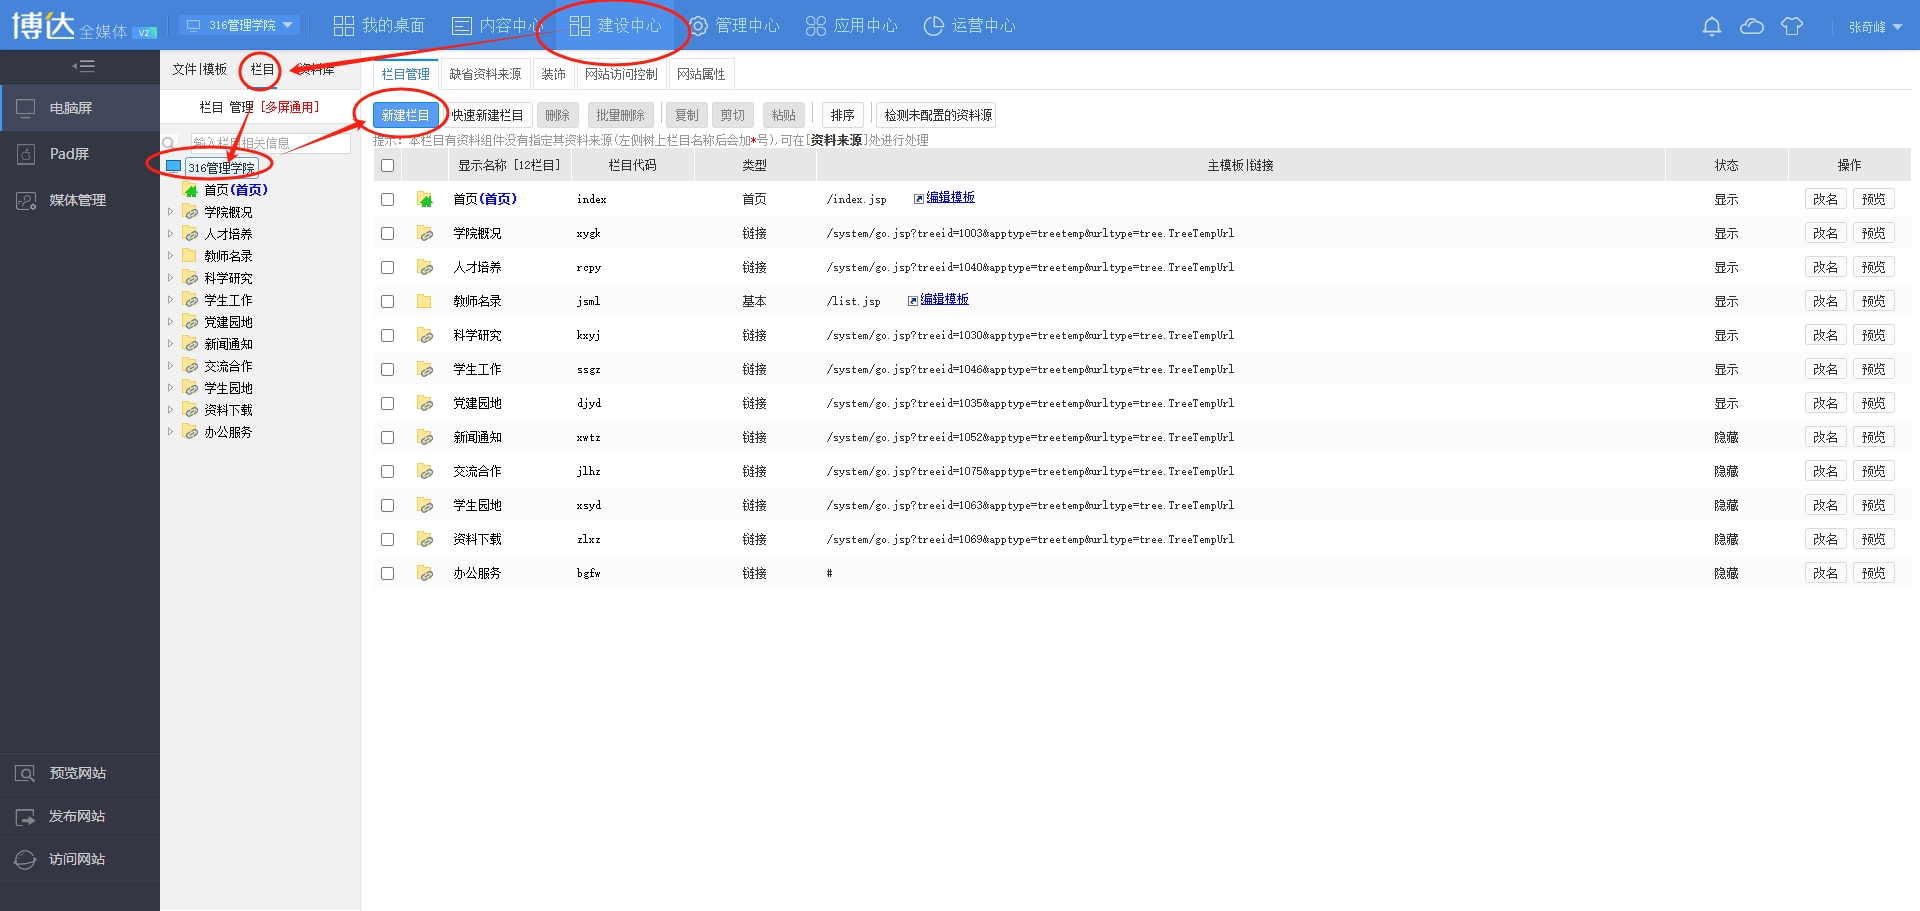Click the 预览网站 icon

pyautogui.click(x=25, y=773)
